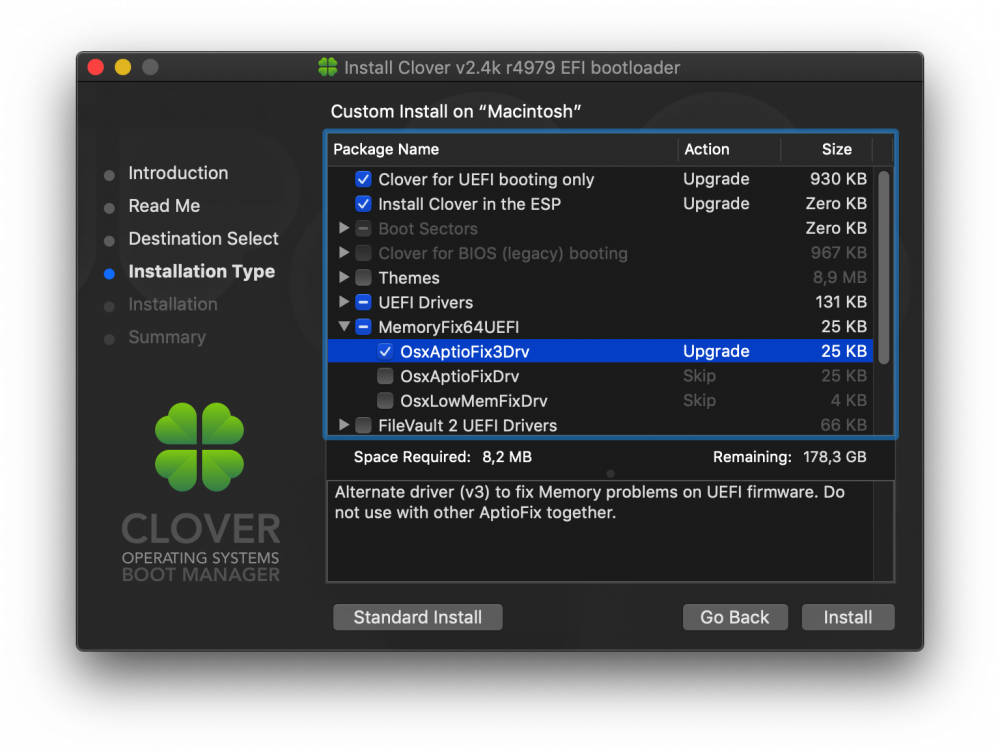Expand FileVault 2 UEFI Drivers triangle

344,425
